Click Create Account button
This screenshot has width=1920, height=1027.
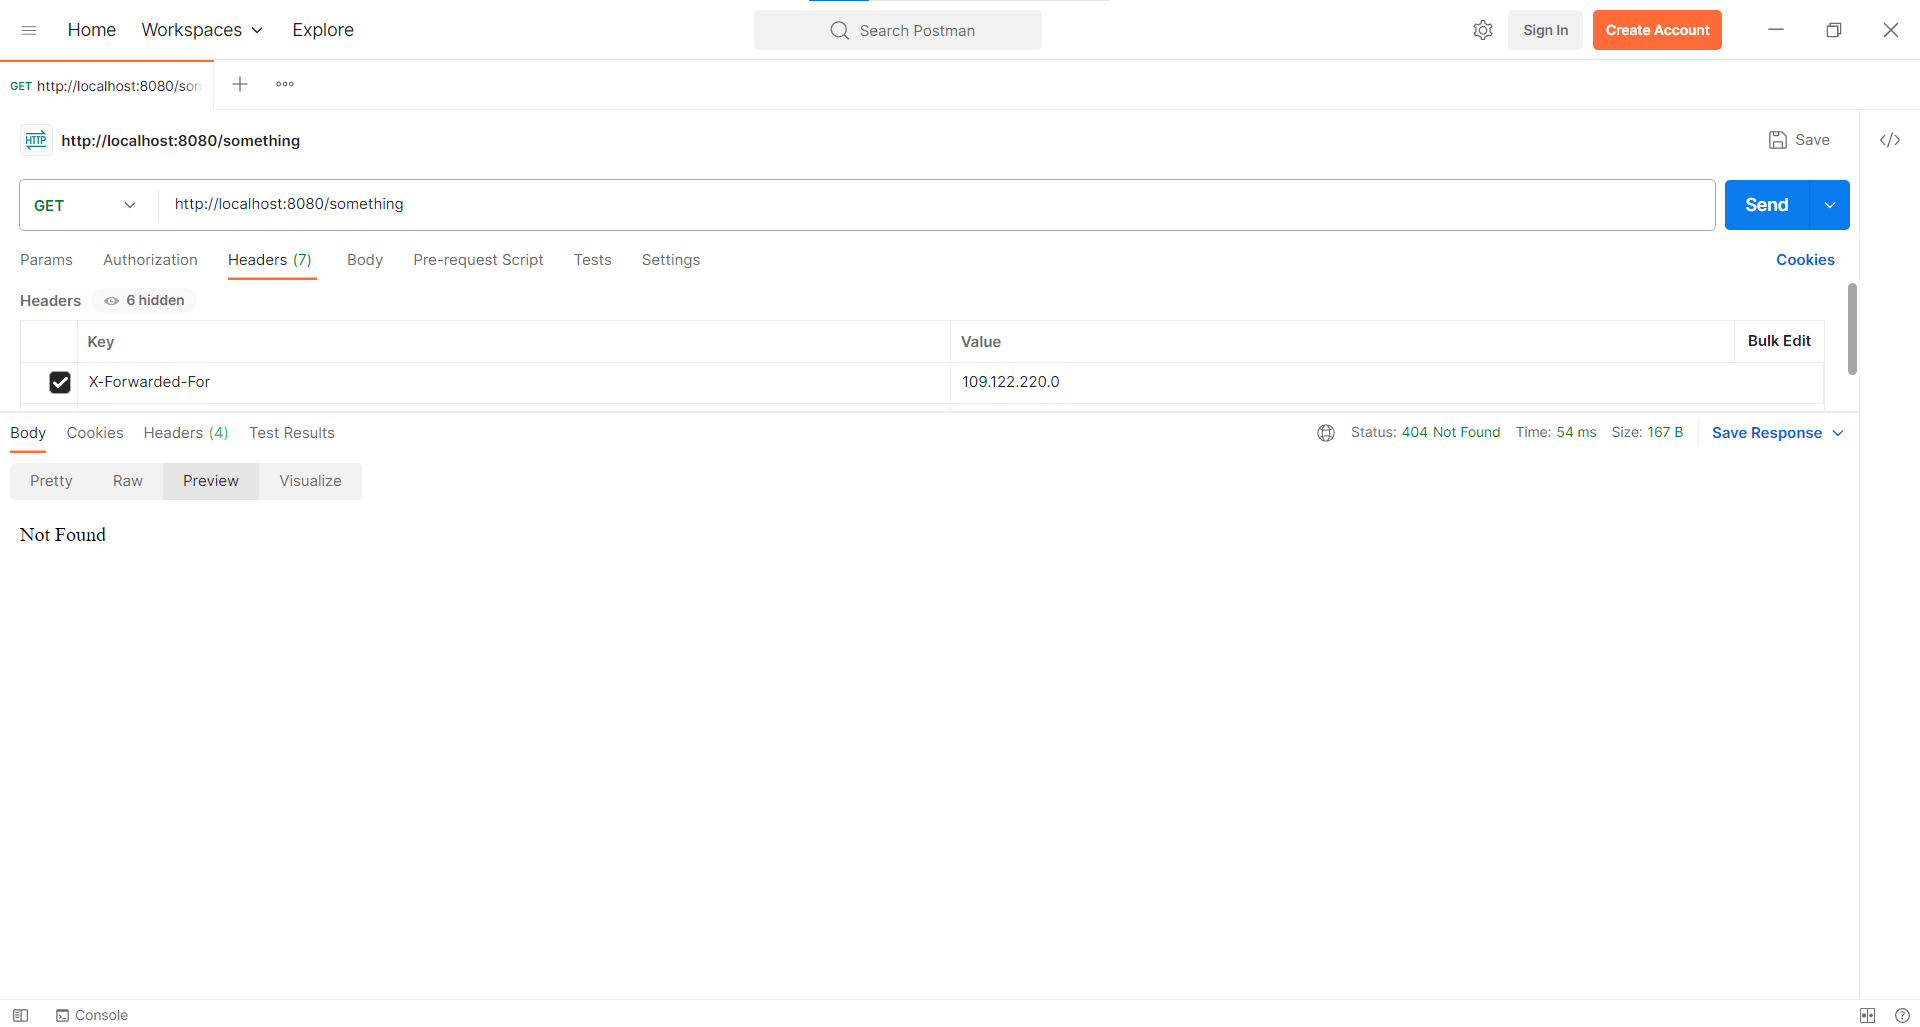coord(1657,30)
